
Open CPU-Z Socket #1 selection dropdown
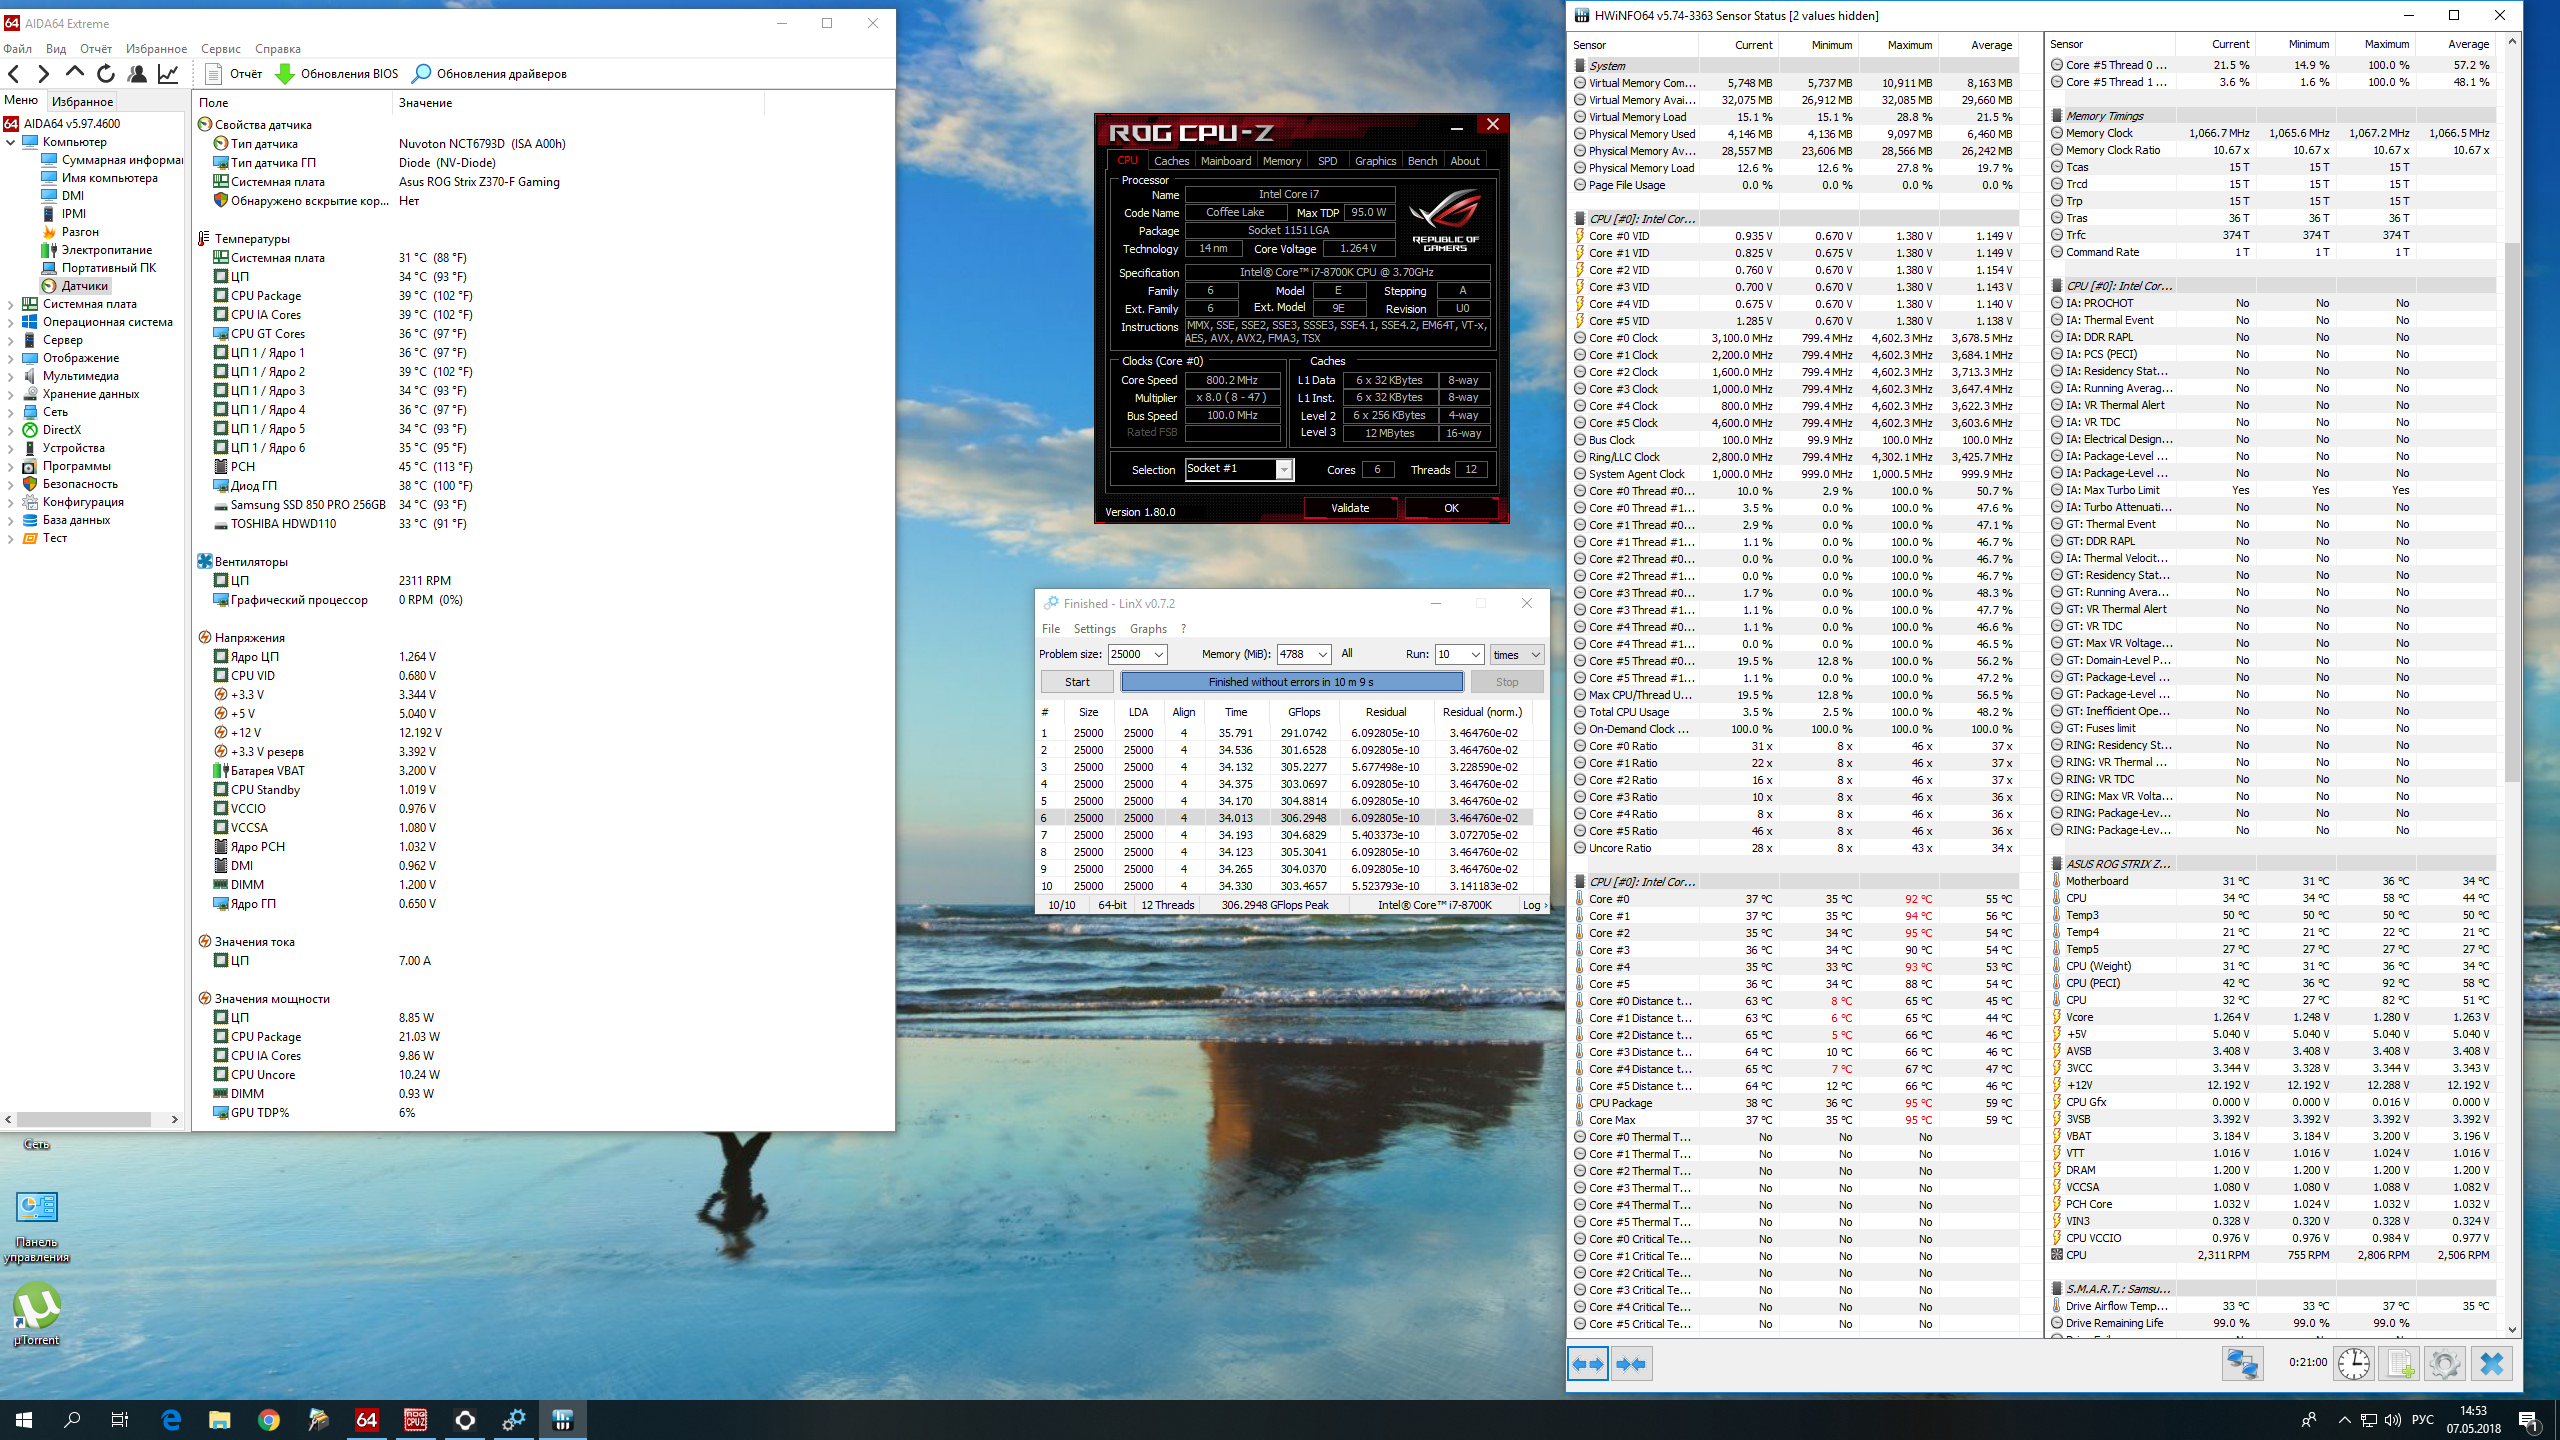click(x=1284, y=470)
